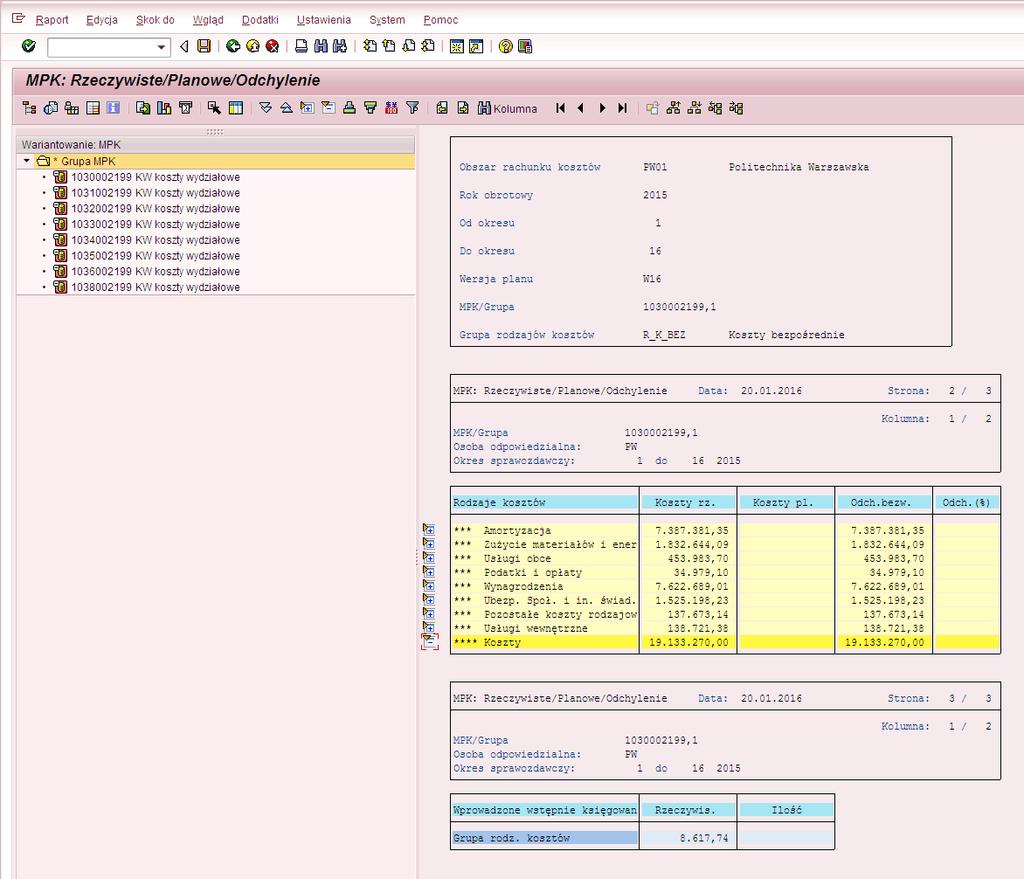
Task: Open the command field dropdown arrow
Action: coord(161,47)
